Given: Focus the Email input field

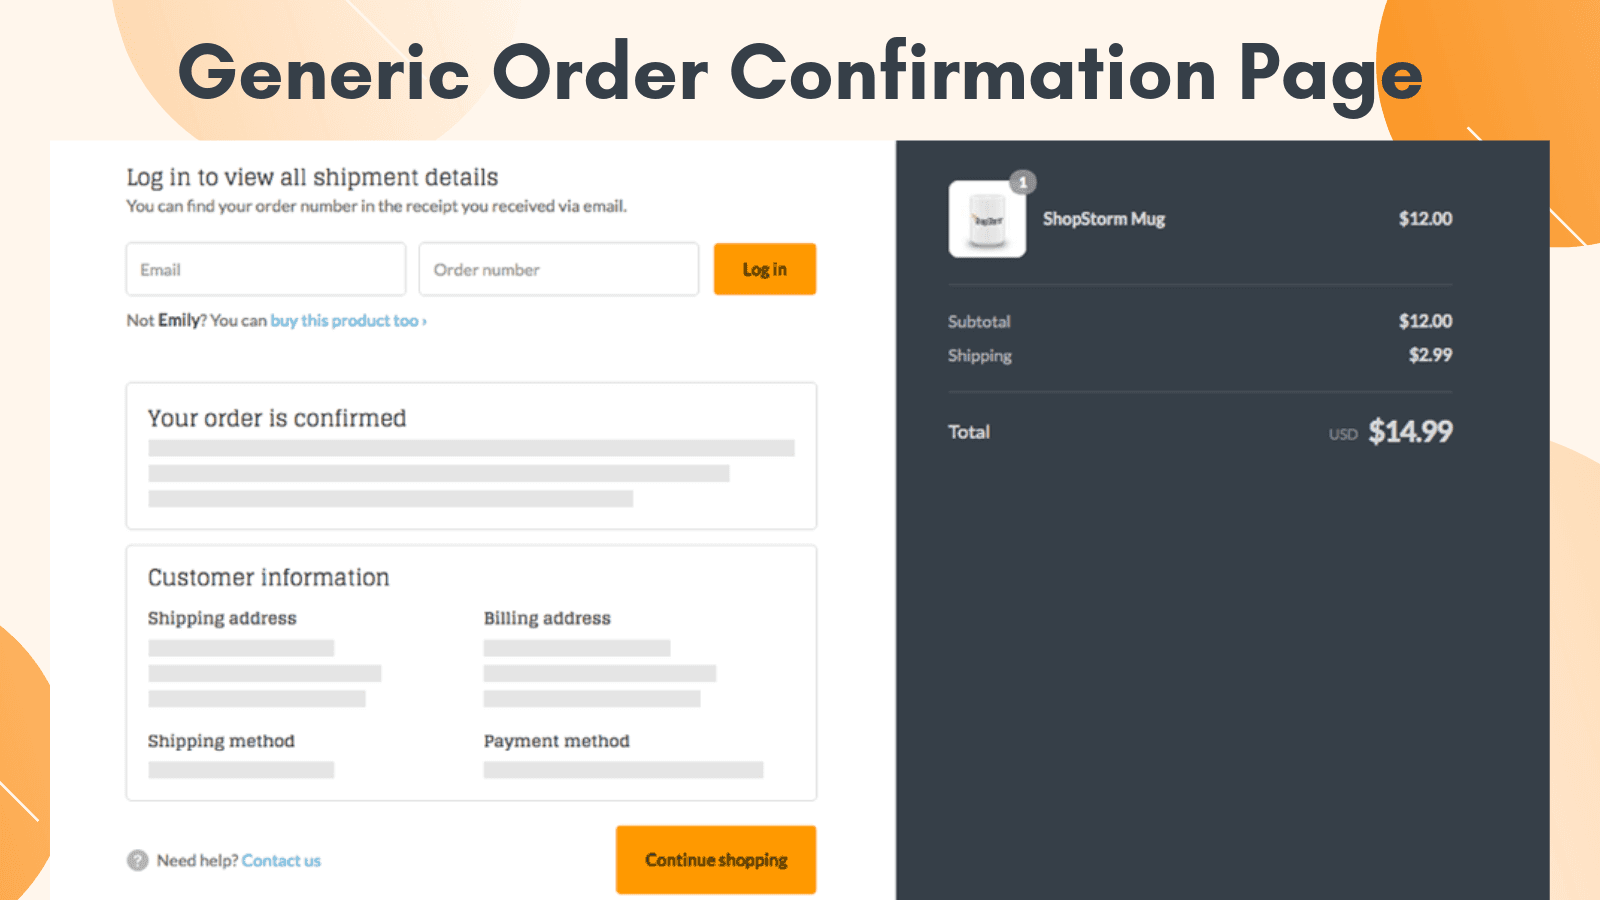Looking at the screenshot, I should [x=266, y=269].
